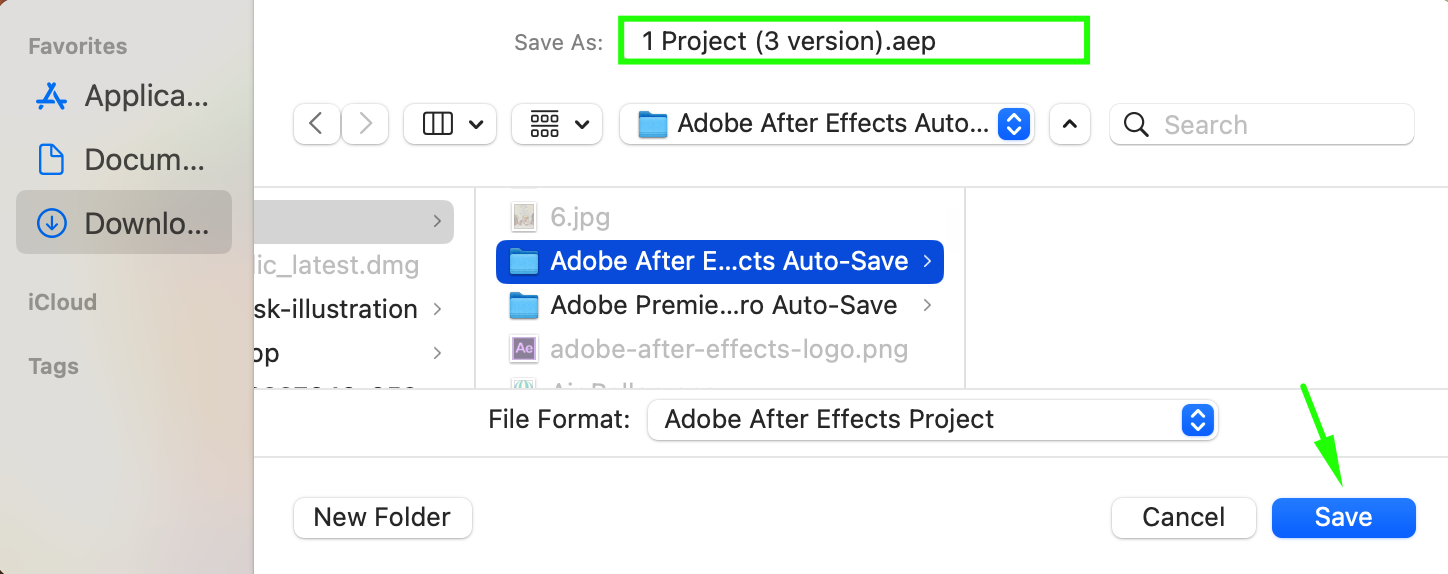Image resolution: width=1448 pixels, height=574 pixels.
Task: Collapse the dialog with the up chevron
Action: pyautogui.click(x=1069, y=124)
